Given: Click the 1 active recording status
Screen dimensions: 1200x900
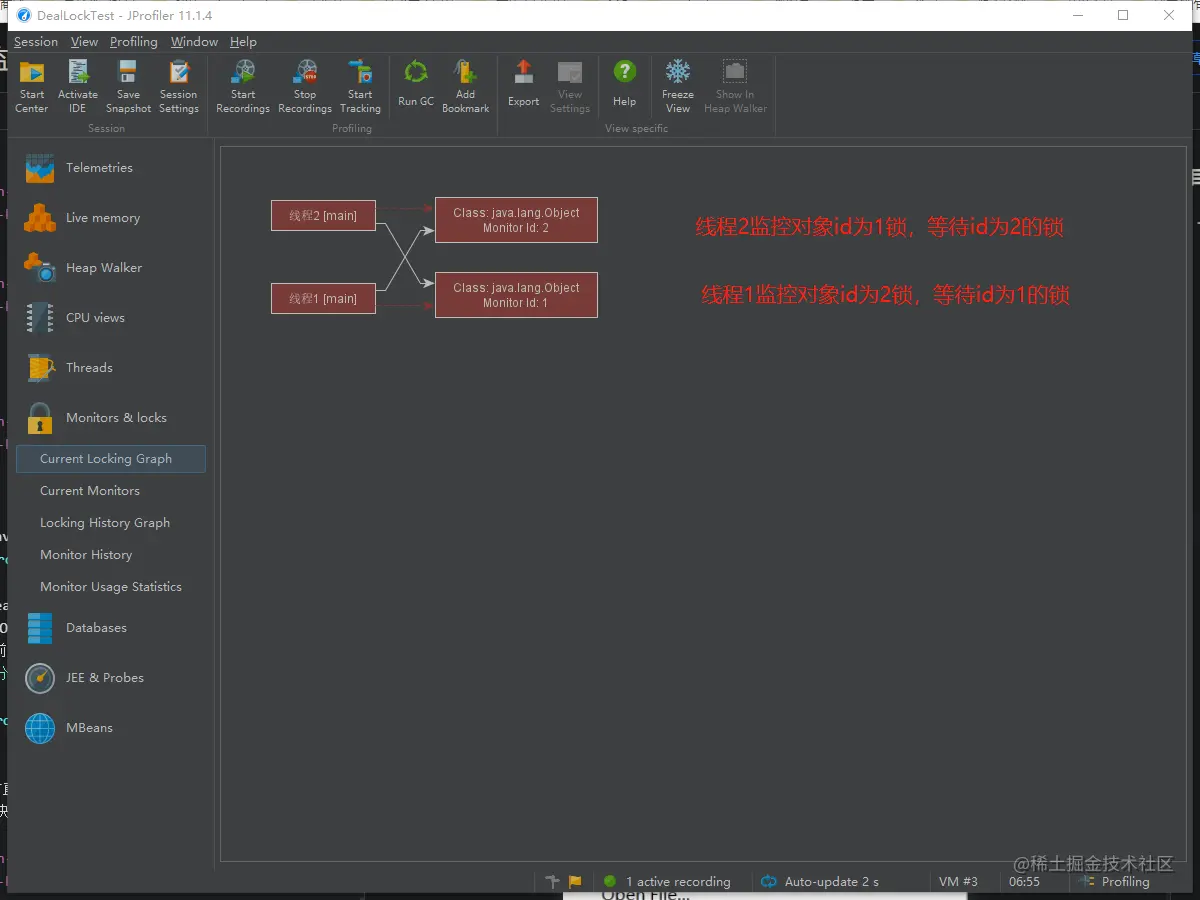Looking at the screenshot, I should click(667, 882).
